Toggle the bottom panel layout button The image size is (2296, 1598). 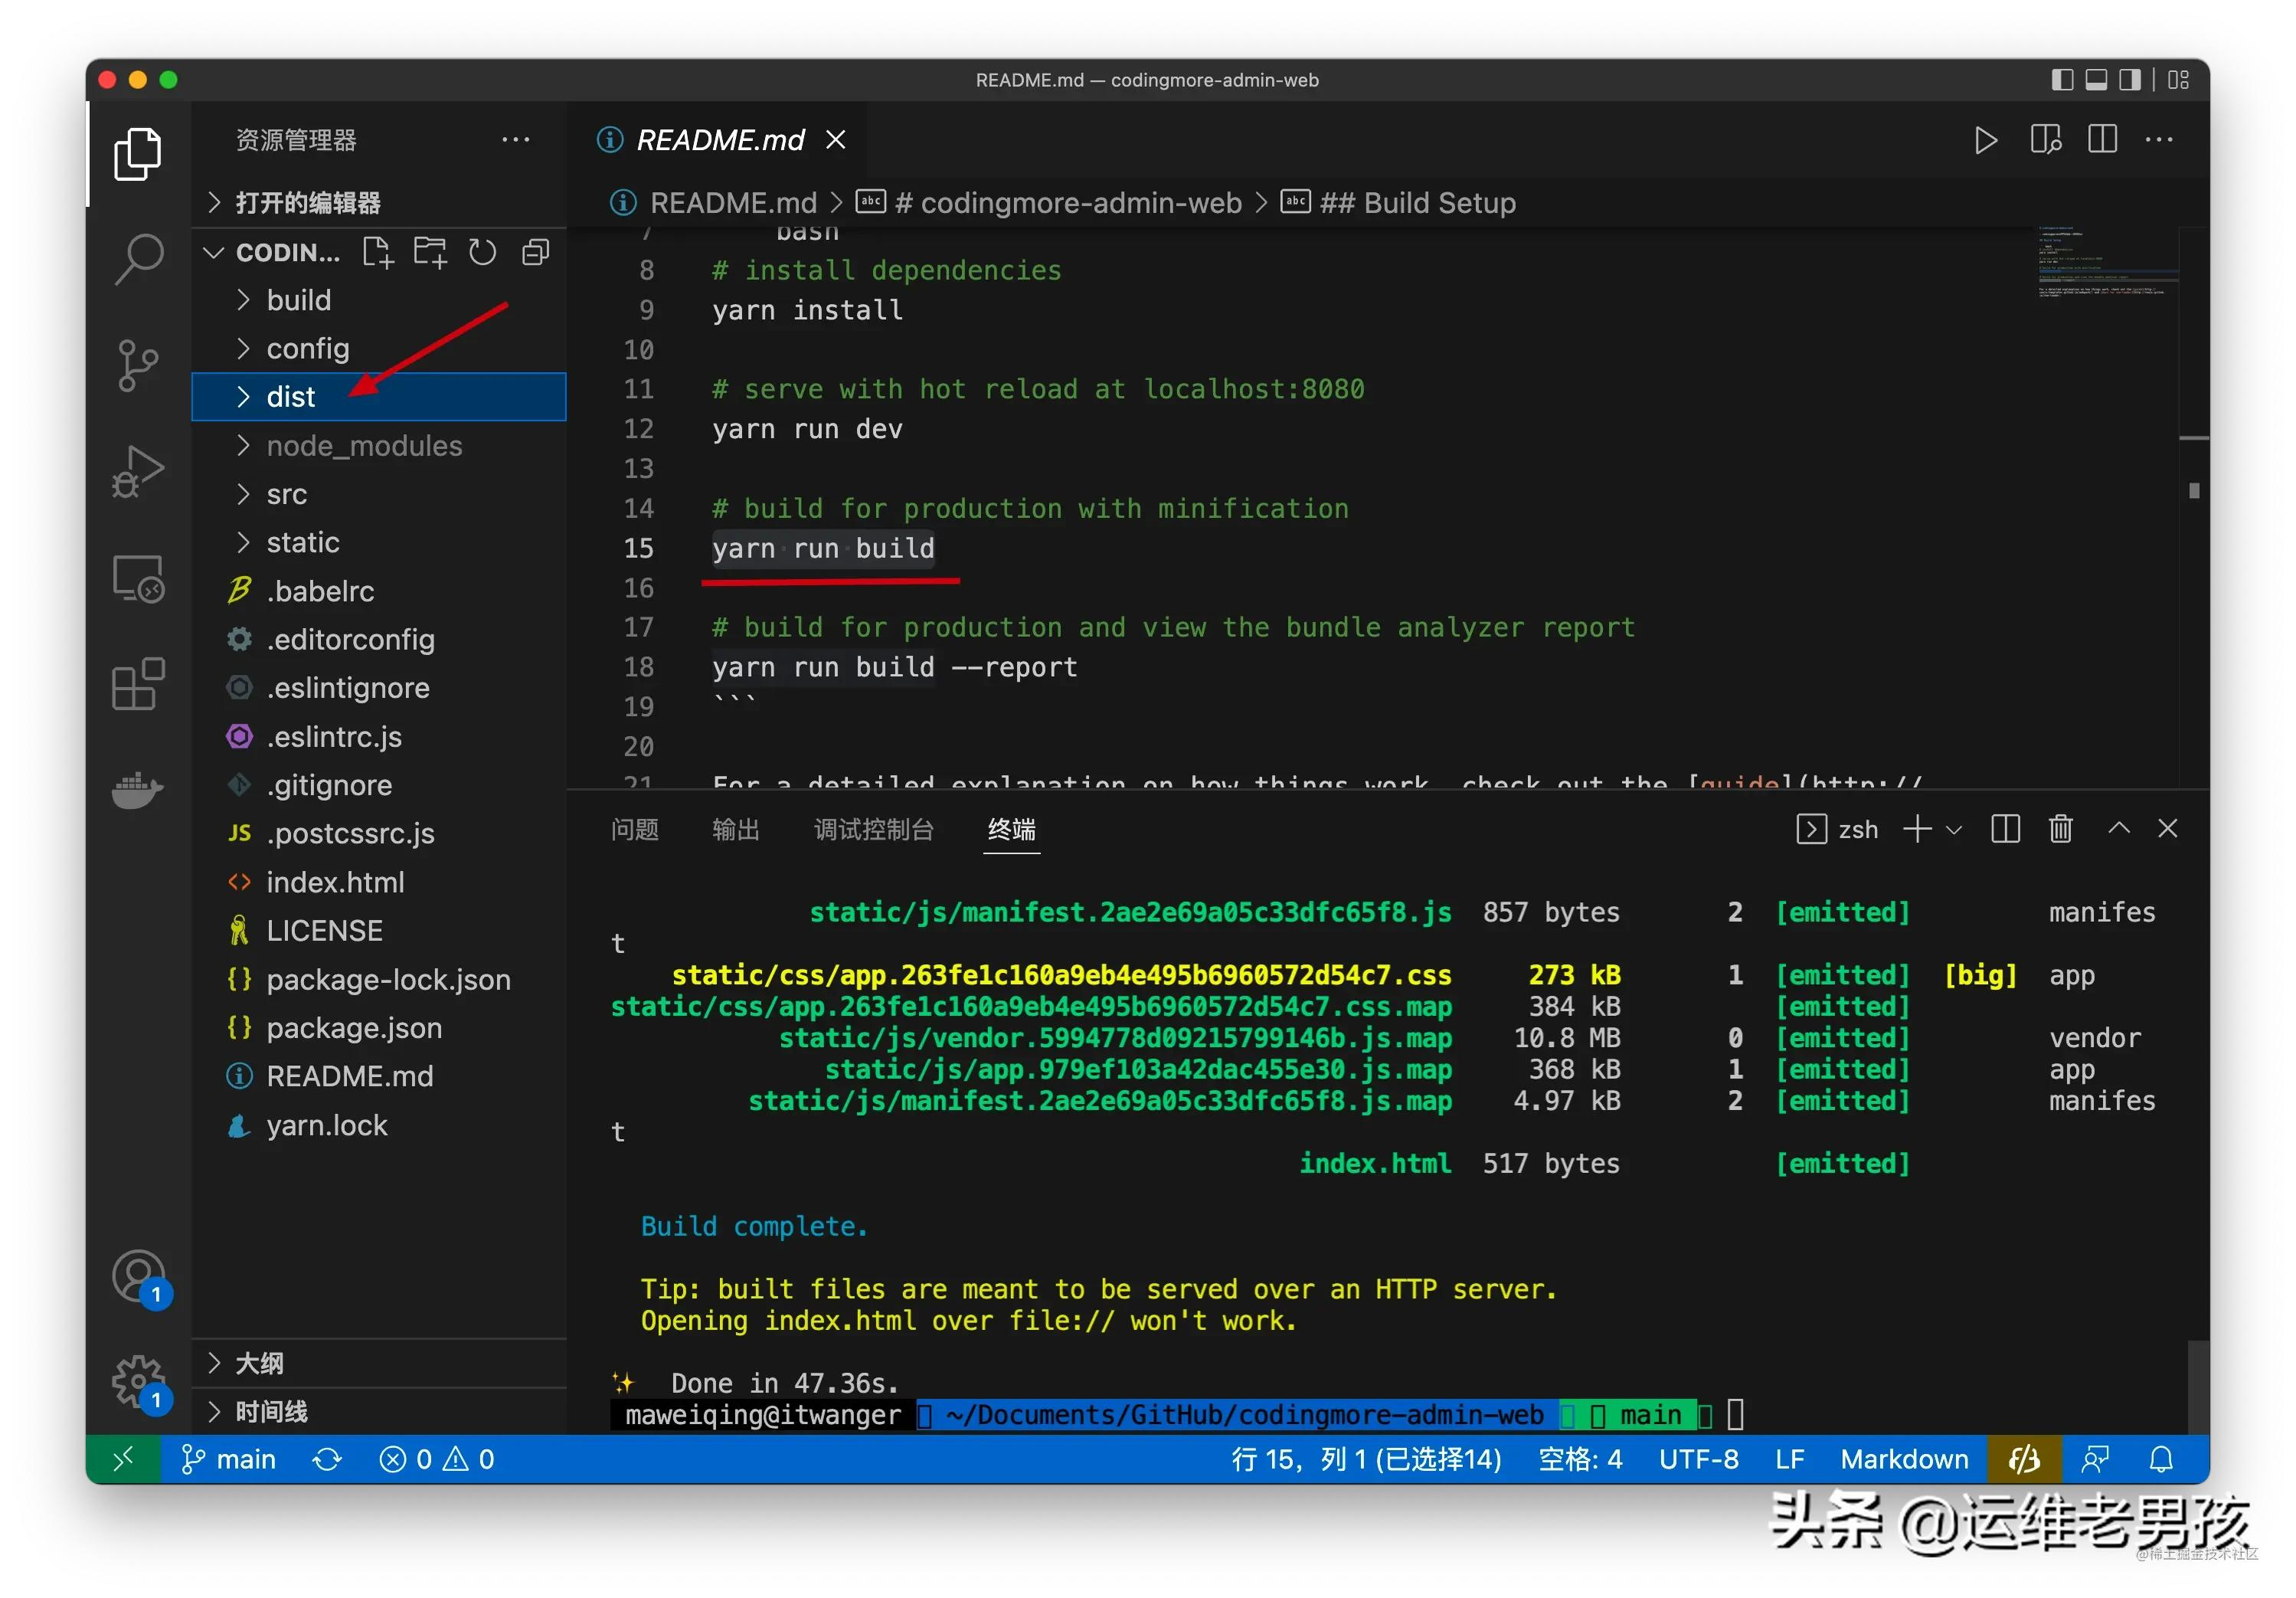coord(2096,80)
